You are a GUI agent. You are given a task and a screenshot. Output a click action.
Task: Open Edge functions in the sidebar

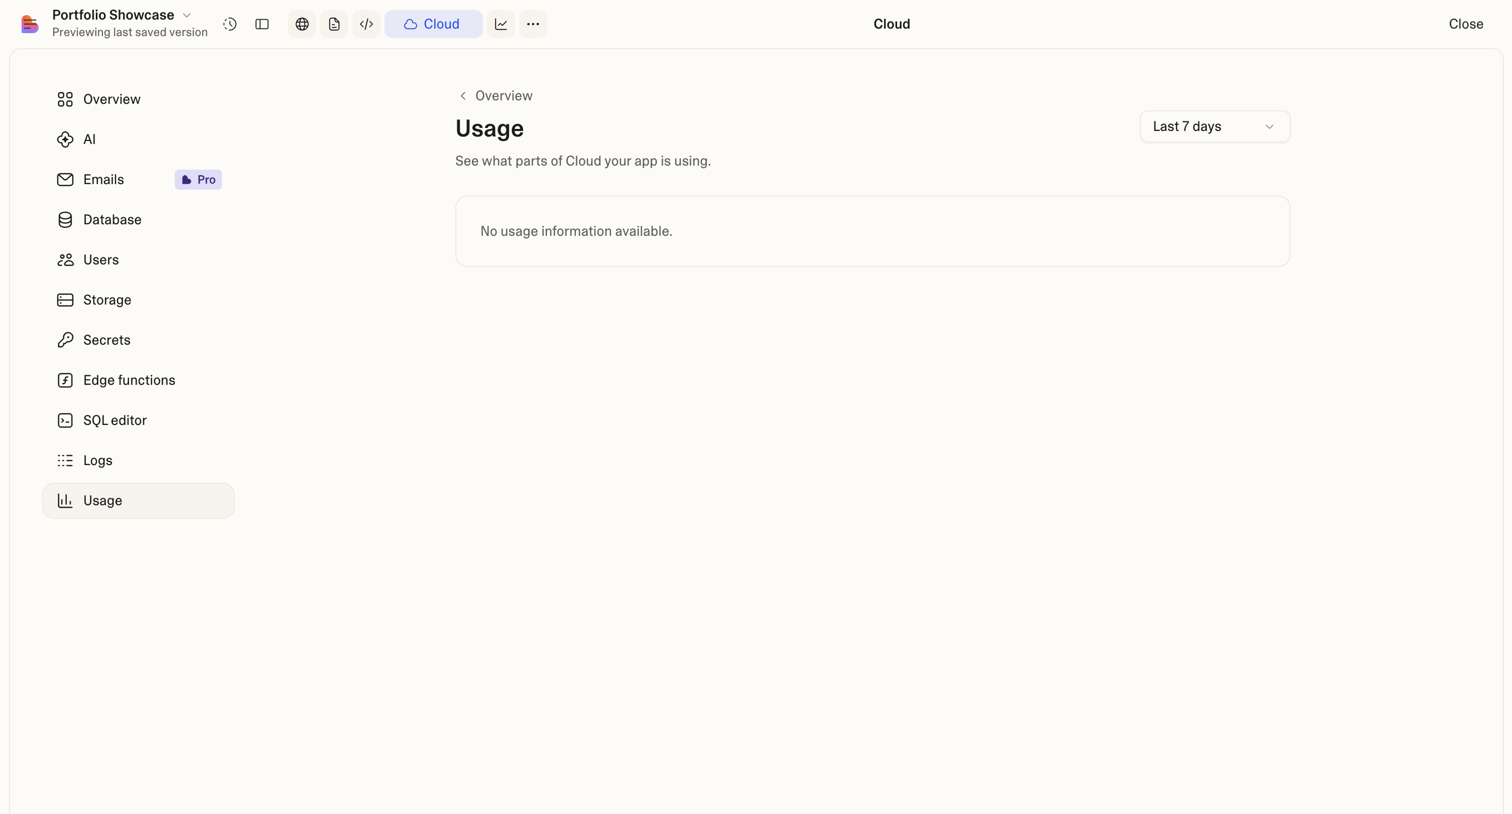[x=138, y=380]
